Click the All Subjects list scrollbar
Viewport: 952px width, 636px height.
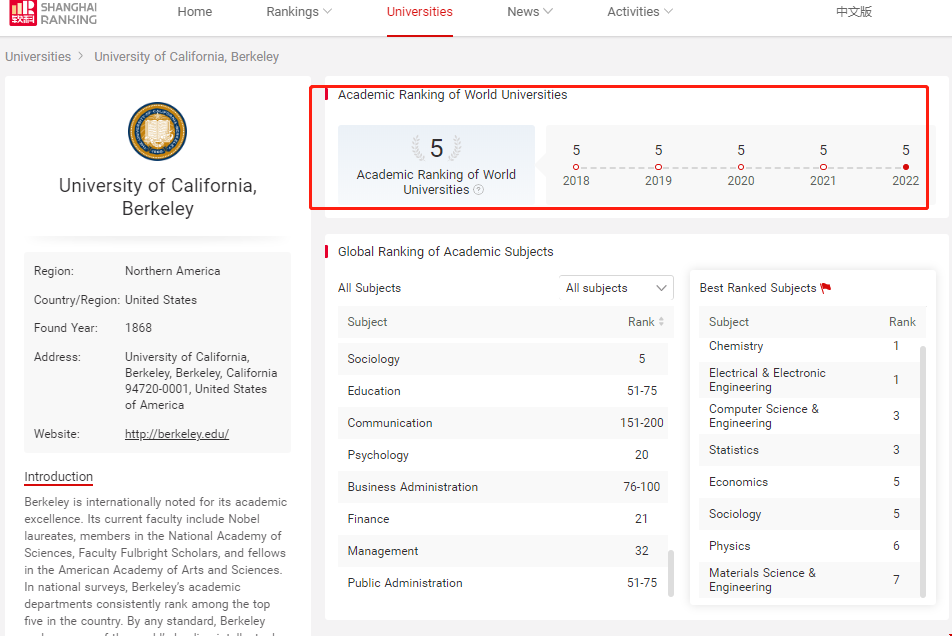click(671, 571)
